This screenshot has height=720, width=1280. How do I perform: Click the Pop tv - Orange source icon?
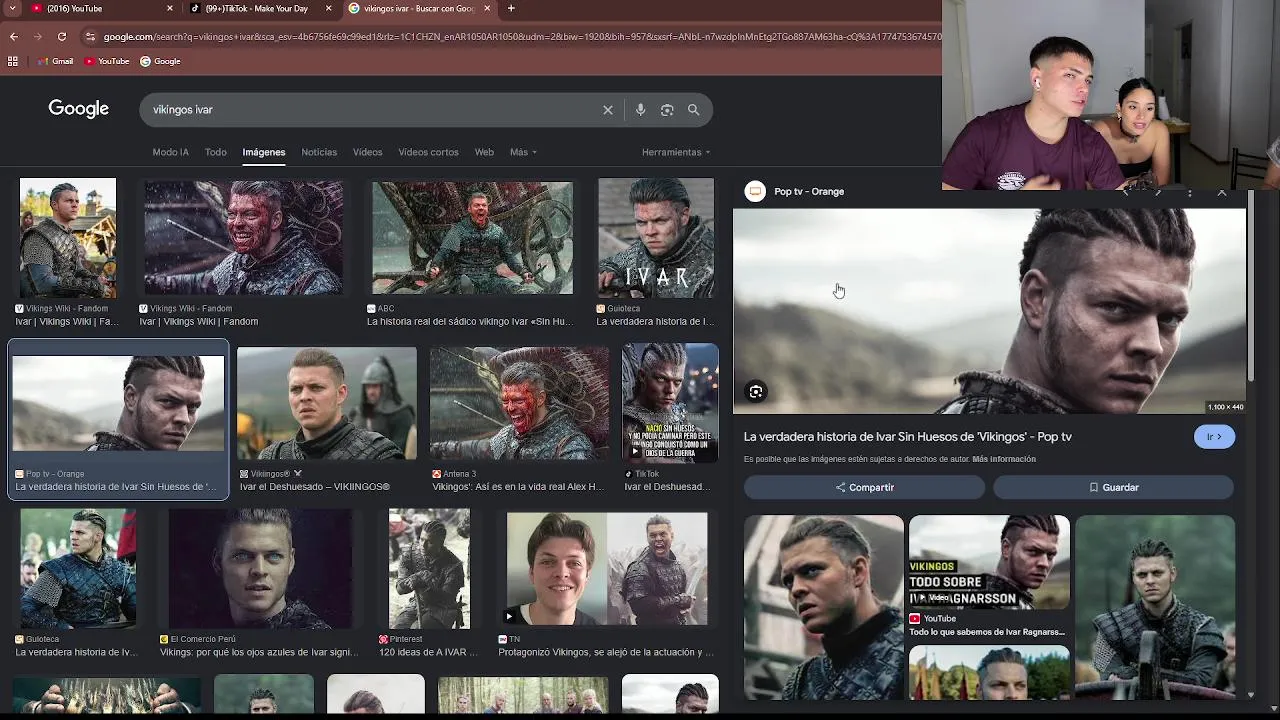point(756,191)
